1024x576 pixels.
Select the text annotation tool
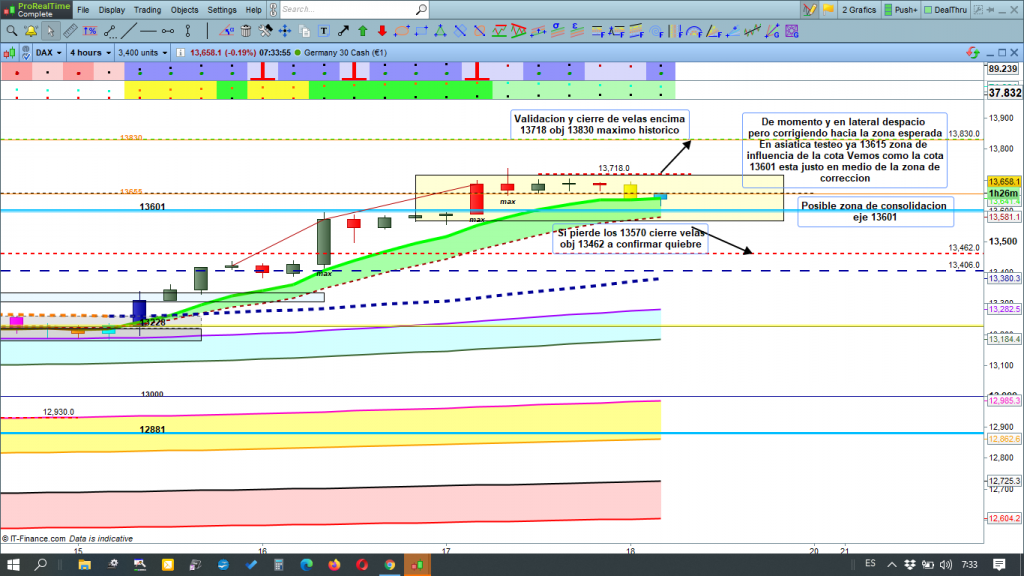pos(323,30)
